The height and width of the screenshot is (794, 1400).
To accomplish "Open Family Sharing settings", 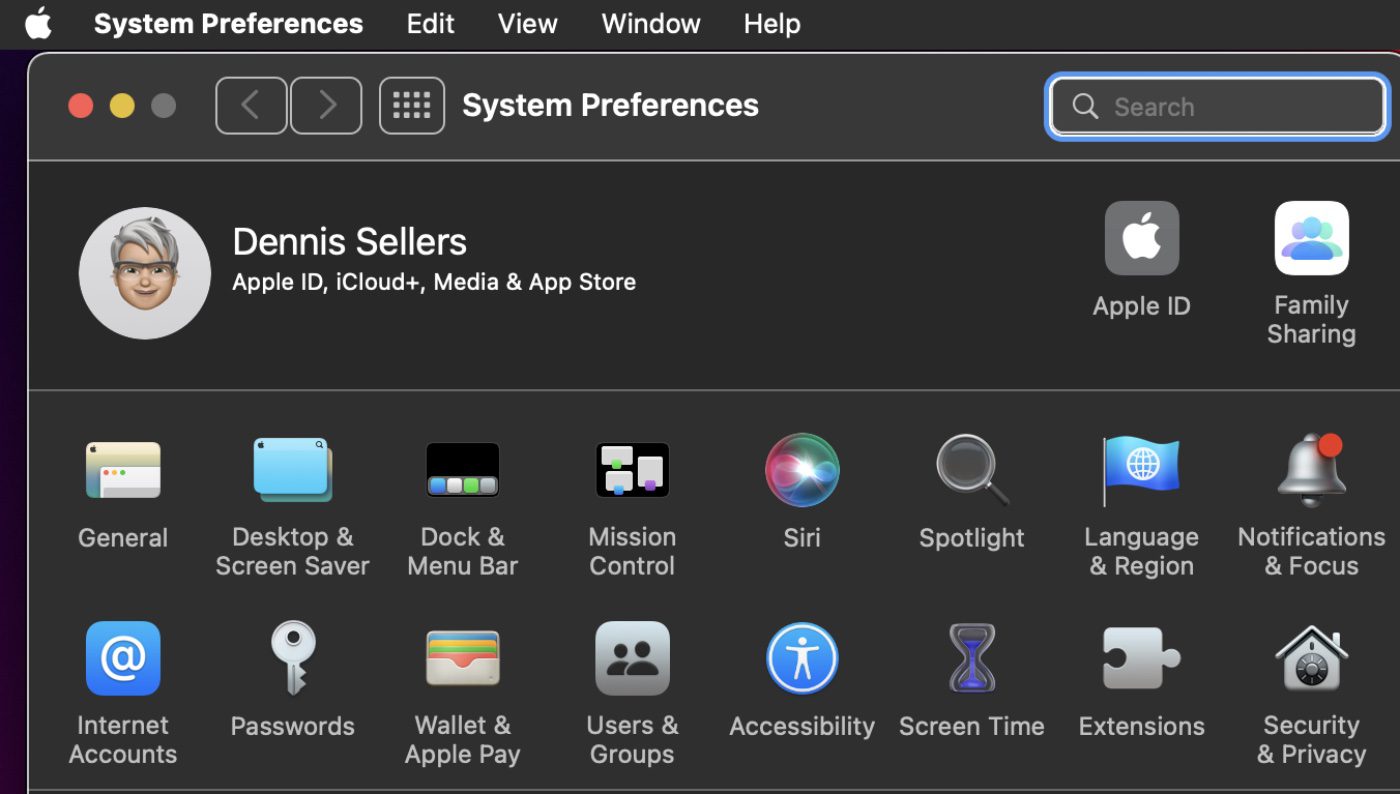I will click(x=1311, y=239).
